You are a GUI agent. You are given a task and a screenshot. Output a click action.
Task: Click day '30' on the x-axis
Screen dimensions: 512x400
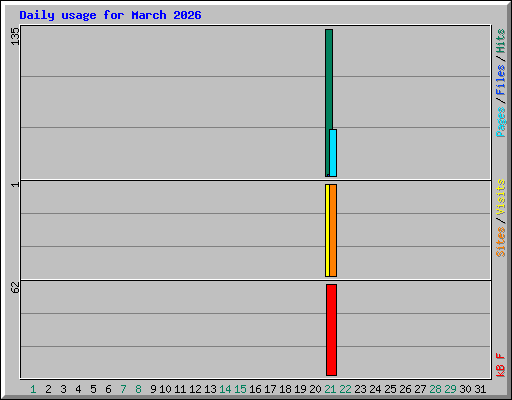point(465,389)
